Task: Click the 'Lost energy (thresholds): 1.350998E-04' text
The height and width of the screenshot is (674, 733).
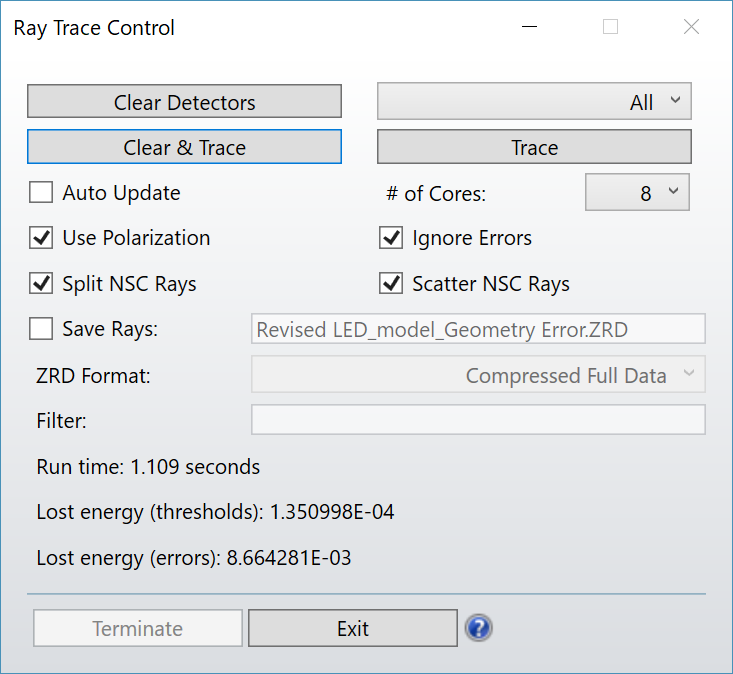Action: [215, 512]
